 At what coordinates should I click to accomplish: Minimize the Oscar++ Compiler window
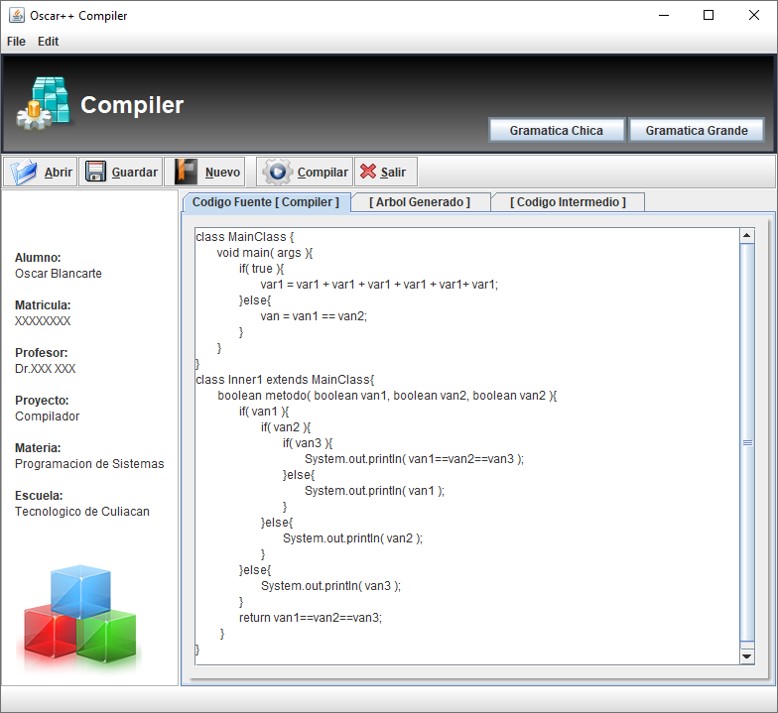pyautogui.click(x=664, y=15)
